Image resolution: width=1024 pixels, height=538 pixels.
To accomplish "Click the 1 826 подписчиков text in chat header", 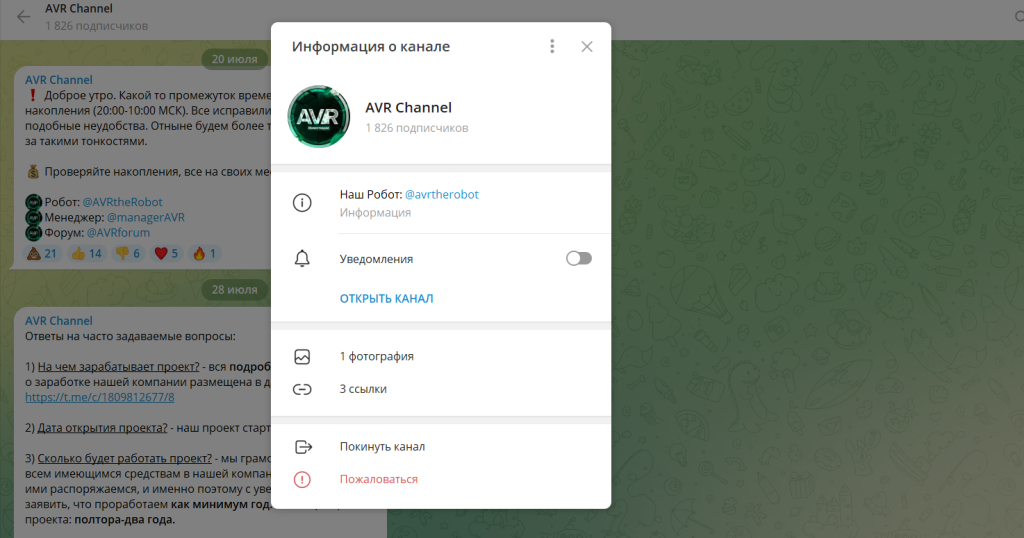I will pyautogui.click(x=97, y=26).
